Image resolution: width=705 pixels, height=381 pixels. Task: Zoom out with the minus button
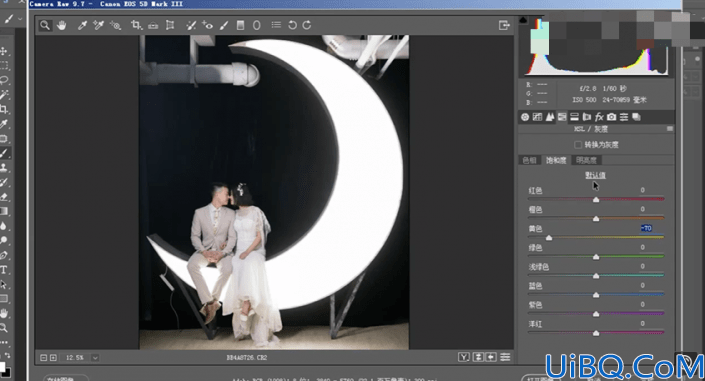pyautogui.click(x=44, y=358)
